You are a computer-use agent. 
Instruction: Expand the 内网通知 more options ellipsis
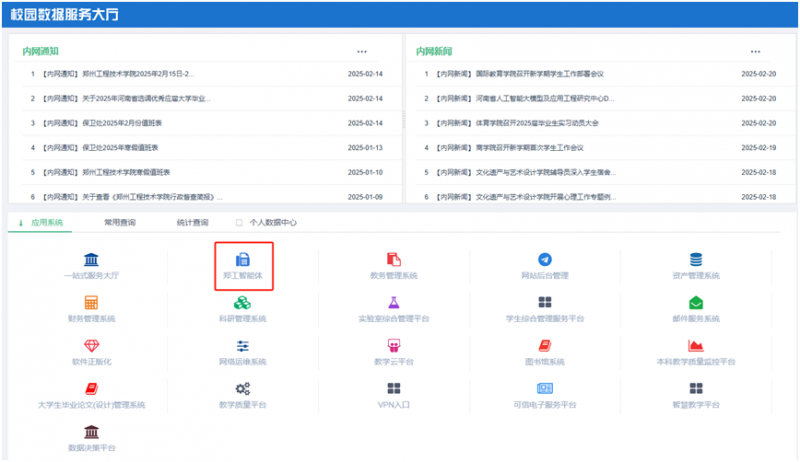tap(362, 51)
